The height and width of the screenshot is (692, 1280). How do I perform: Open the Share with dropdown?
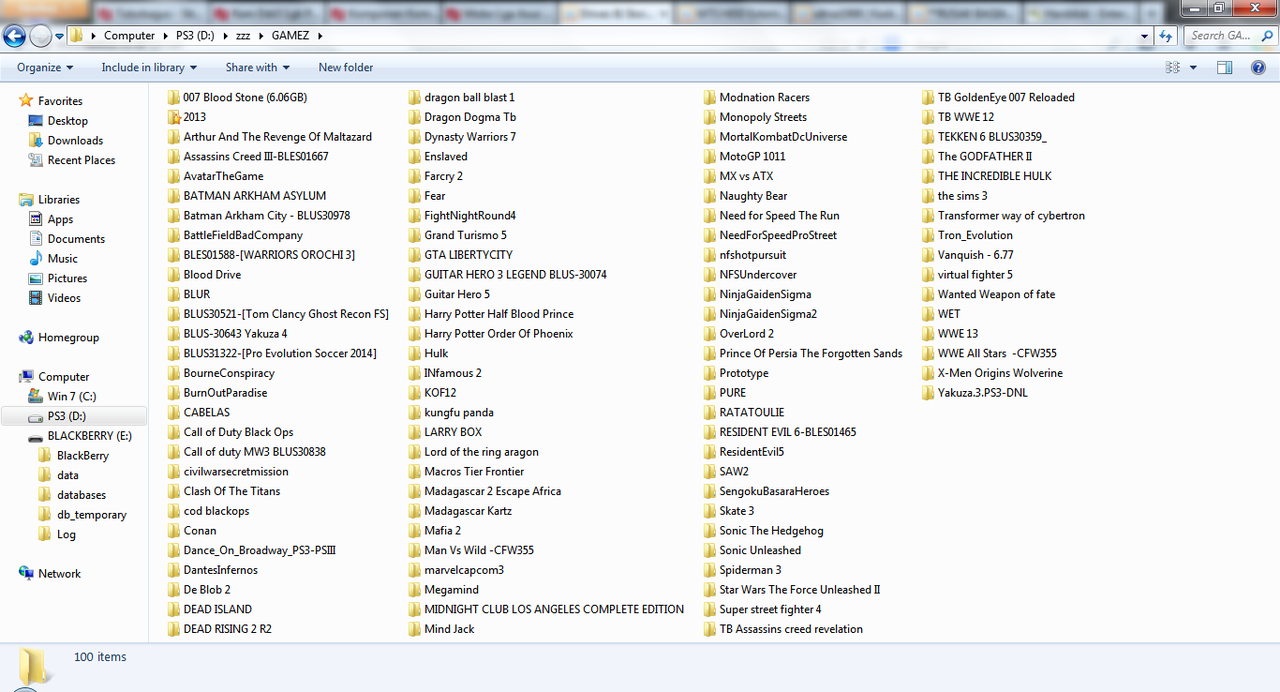257,68
